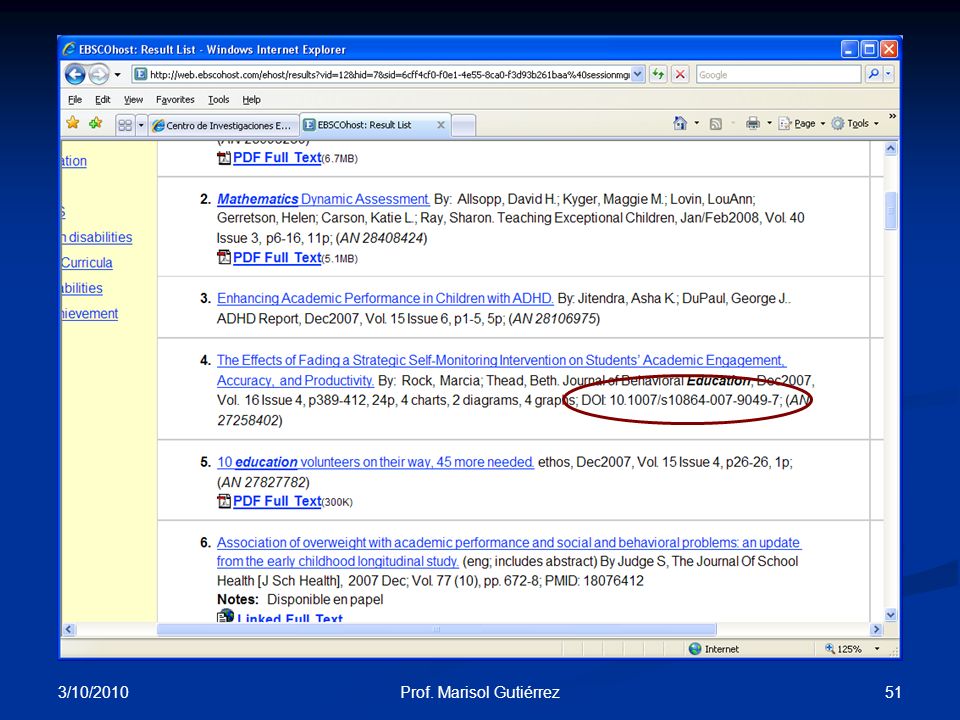Viewport: 960px width, 720px height.
Task: Open The Effects of Fading article link
Action: pyautogui.click(x=501, y=370)
